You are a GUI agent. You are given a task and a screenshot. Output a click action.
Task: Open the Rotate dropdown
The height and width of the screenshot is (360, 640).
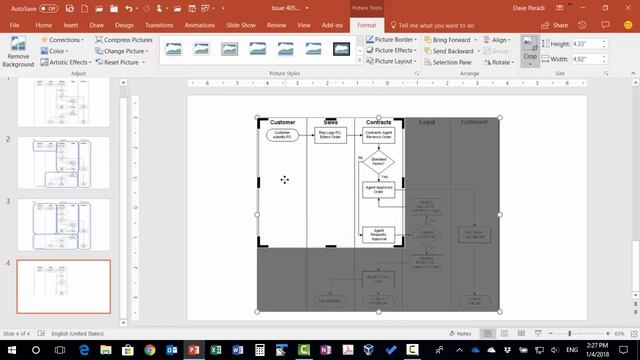click(499, 62)
